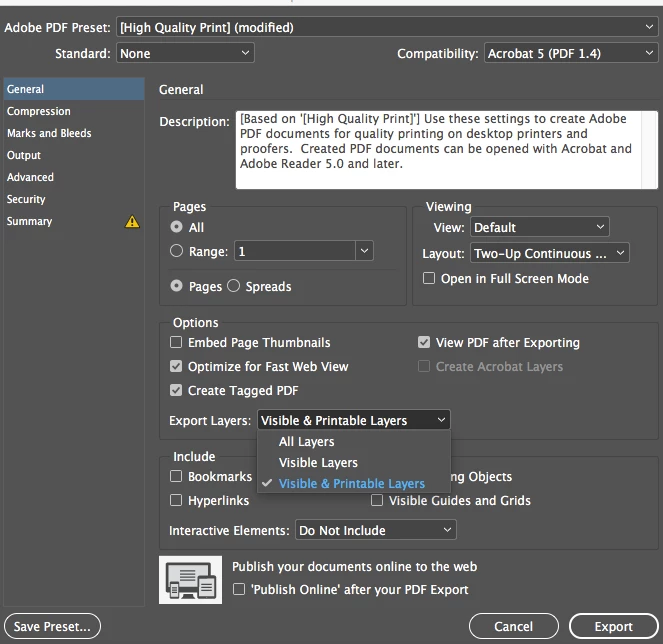Expand the Layout dropdown
Viewport: 663px width, 644px height.
coord(549,253)
